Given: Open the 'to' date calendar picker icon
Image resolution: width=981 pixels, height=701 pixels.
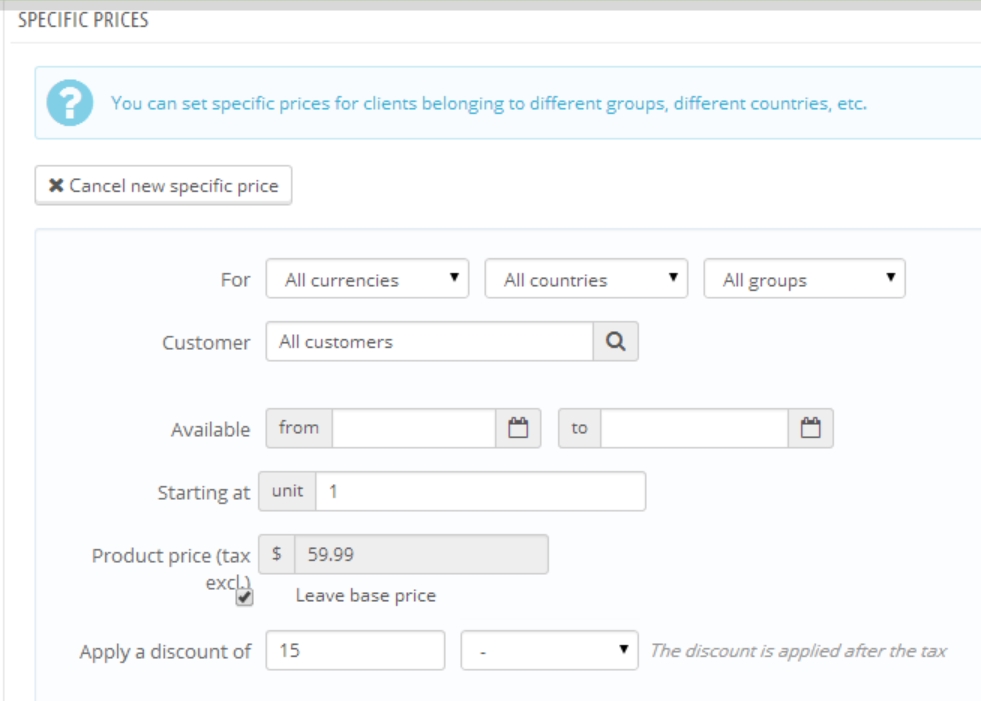Looking at the screenshot, I should 811,428.
